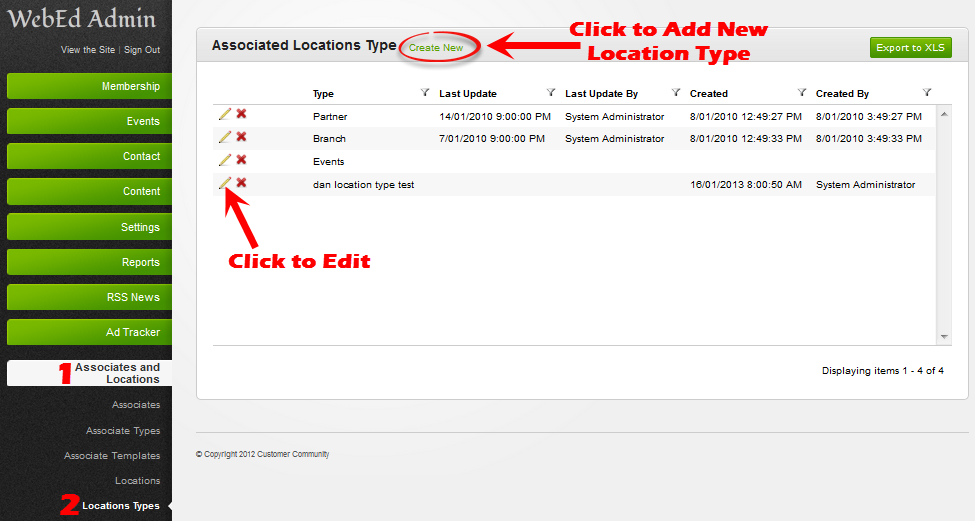Click Displaying items 1 - 4 of 4 text
Viewport: 975px width, 521px height.
(x=883, y=371)
